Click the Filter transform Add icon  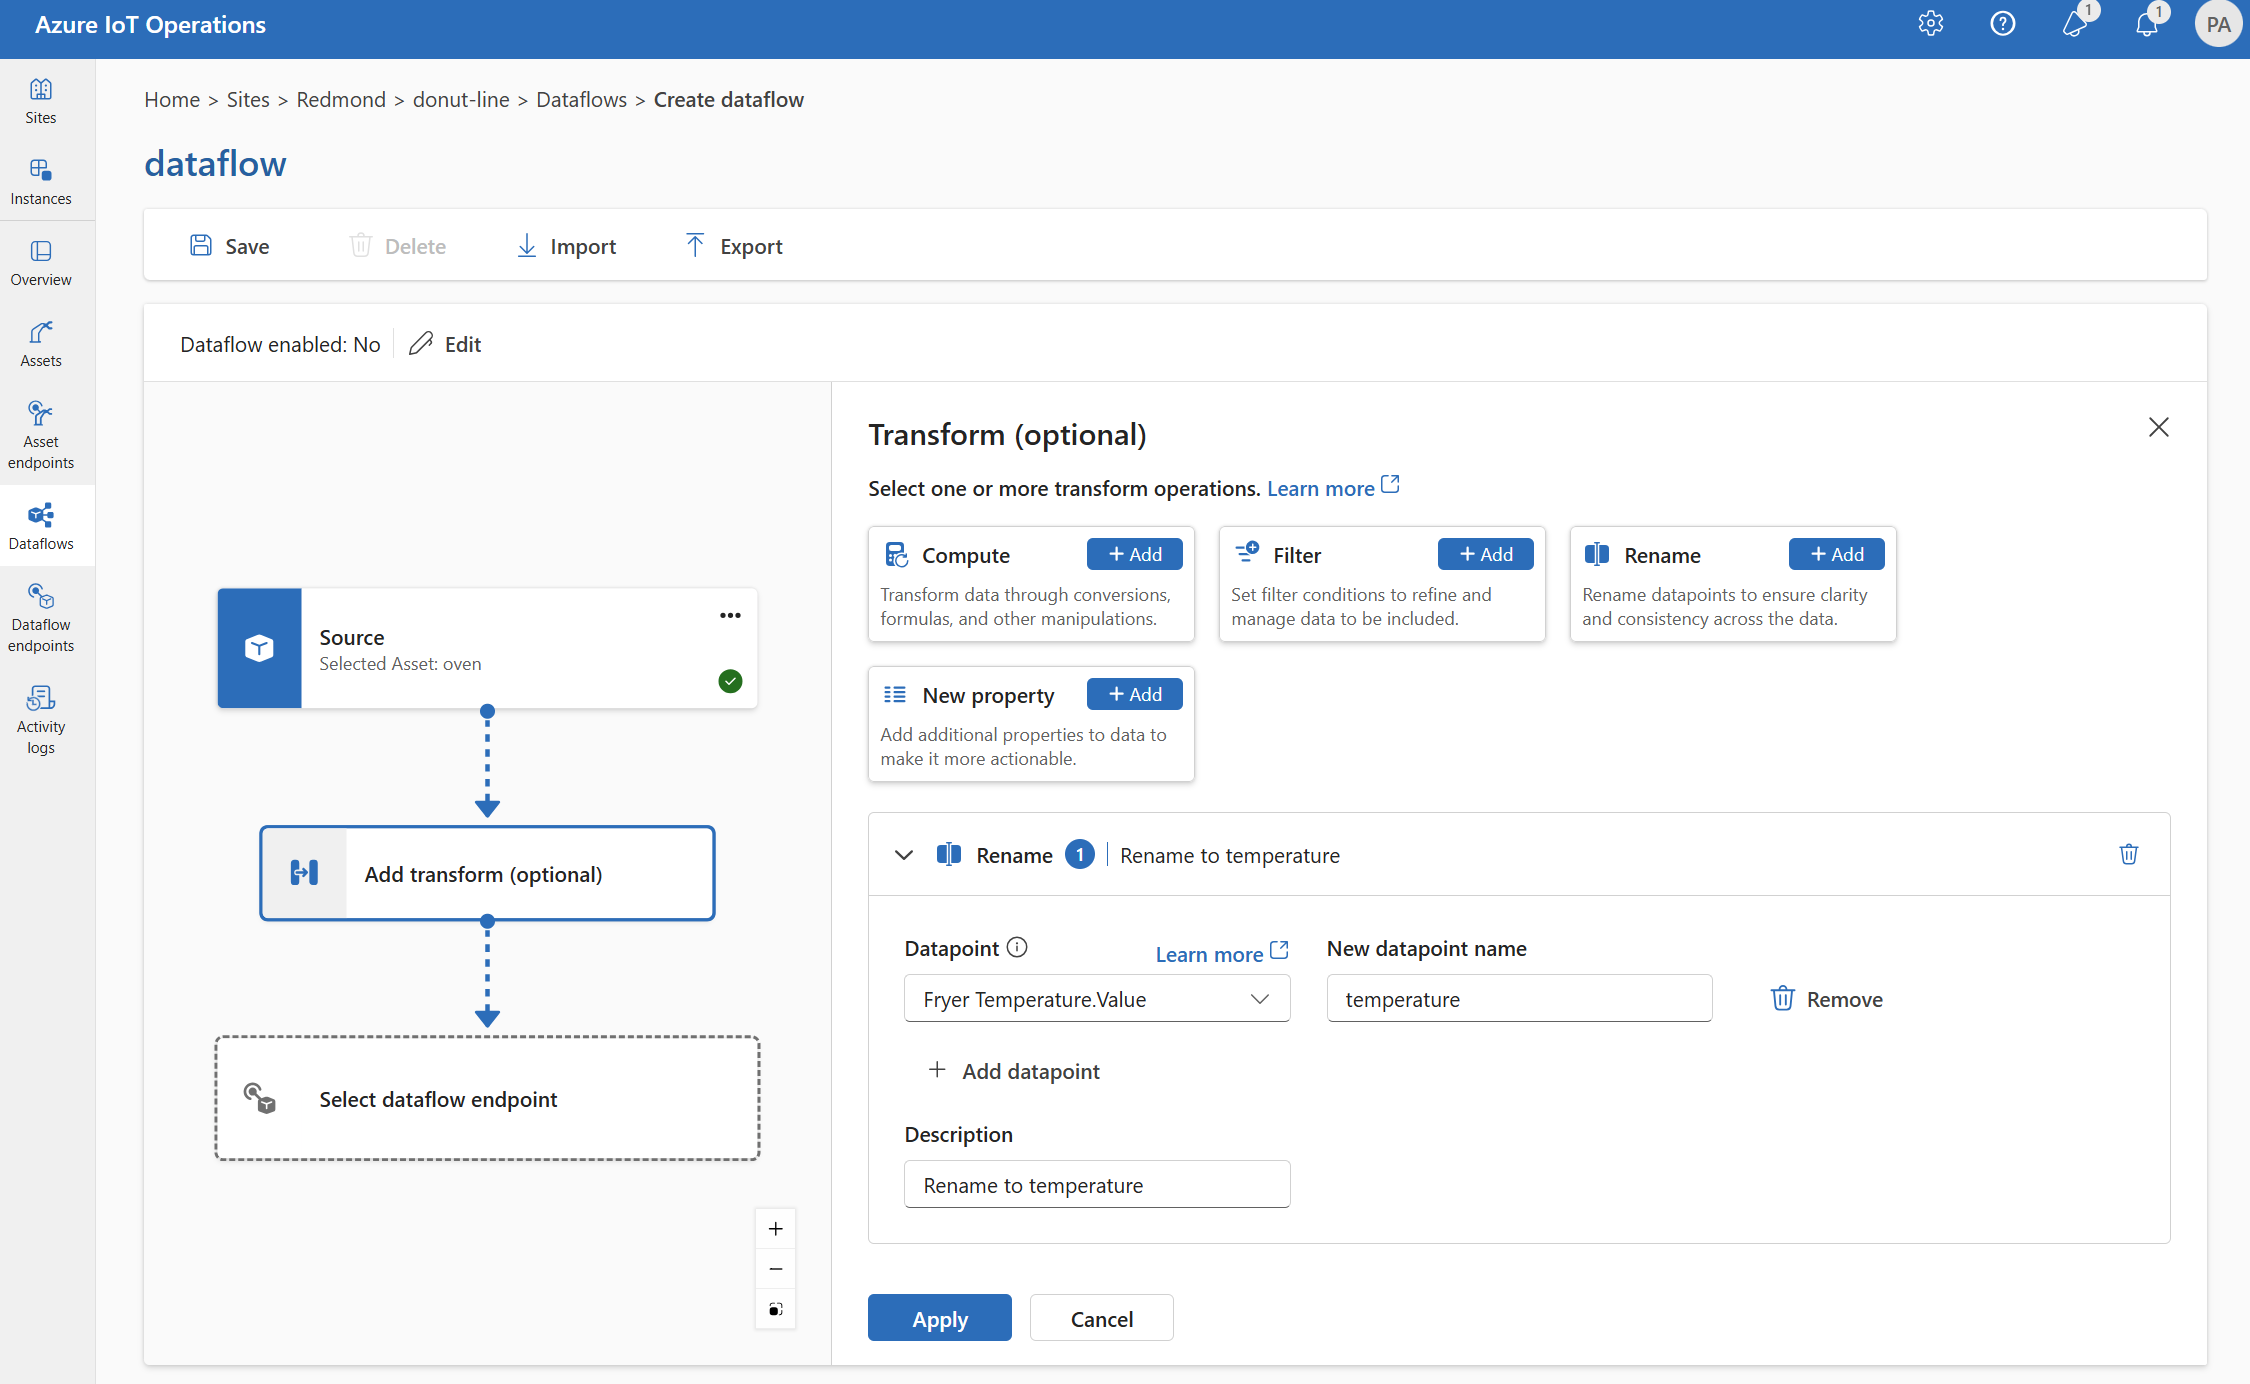click(1482, 553)
